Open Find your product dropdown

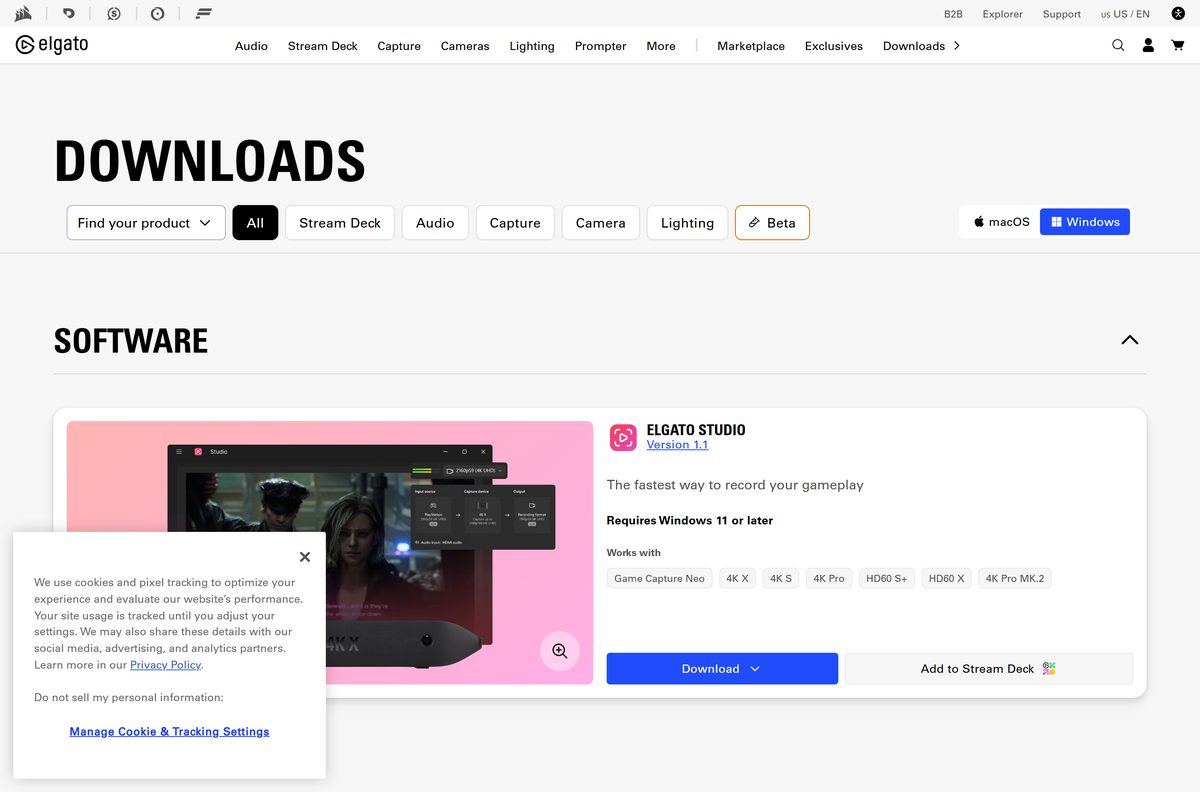[x=145, y=223]
